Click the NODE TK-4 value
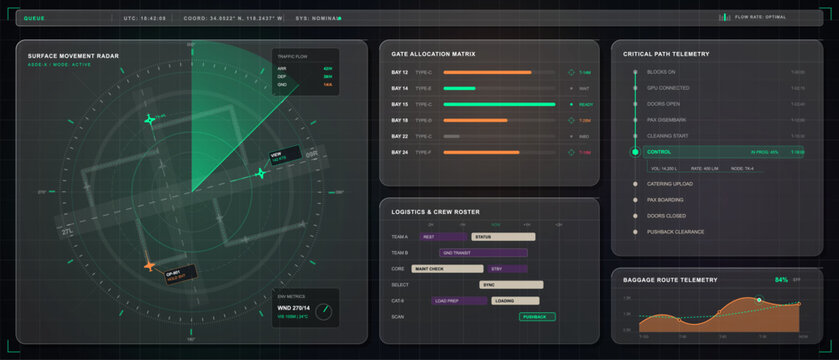The image size is (839, 360). pyautogui.click(x=741, y=168)
